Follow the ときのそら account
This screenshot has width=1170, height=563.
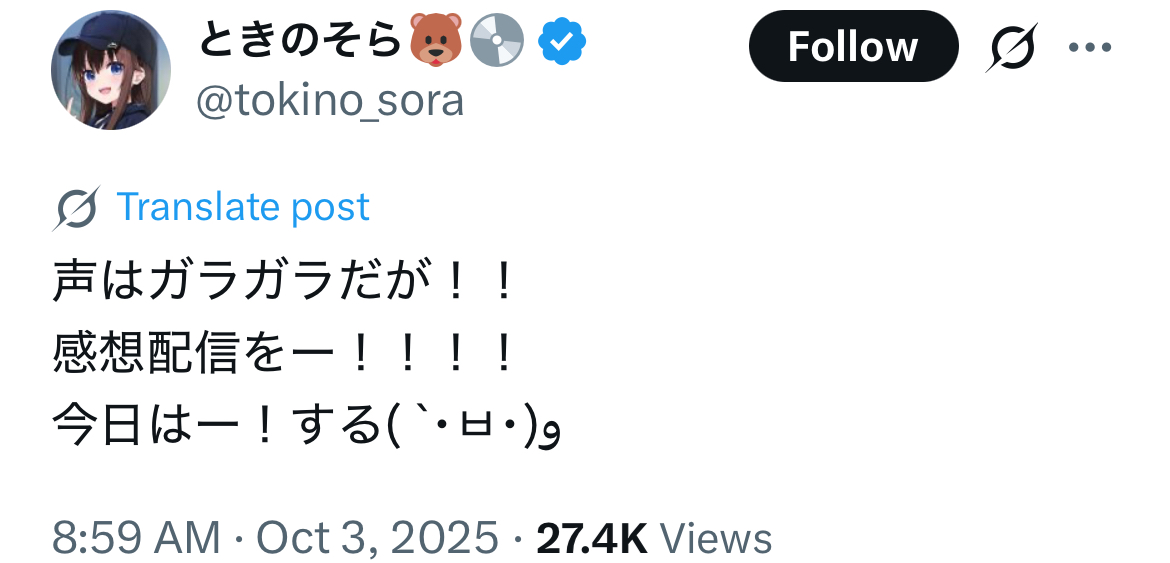(x=852, y=47)
